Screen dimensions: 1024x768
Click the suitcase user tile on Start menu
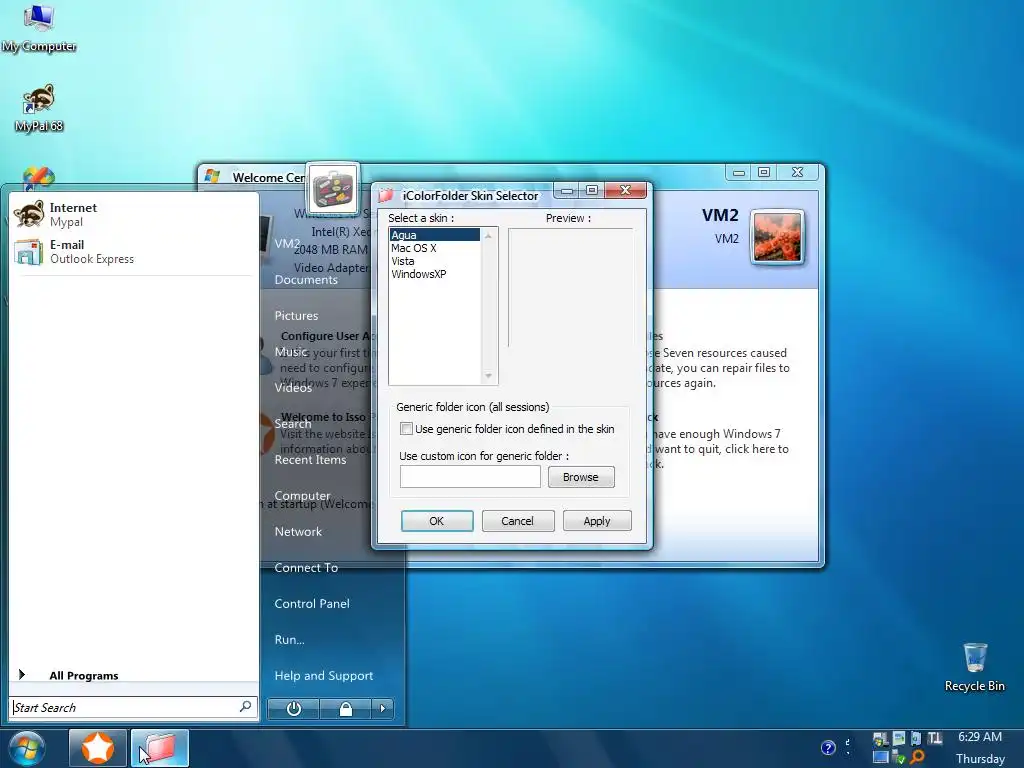pos(333,189)
